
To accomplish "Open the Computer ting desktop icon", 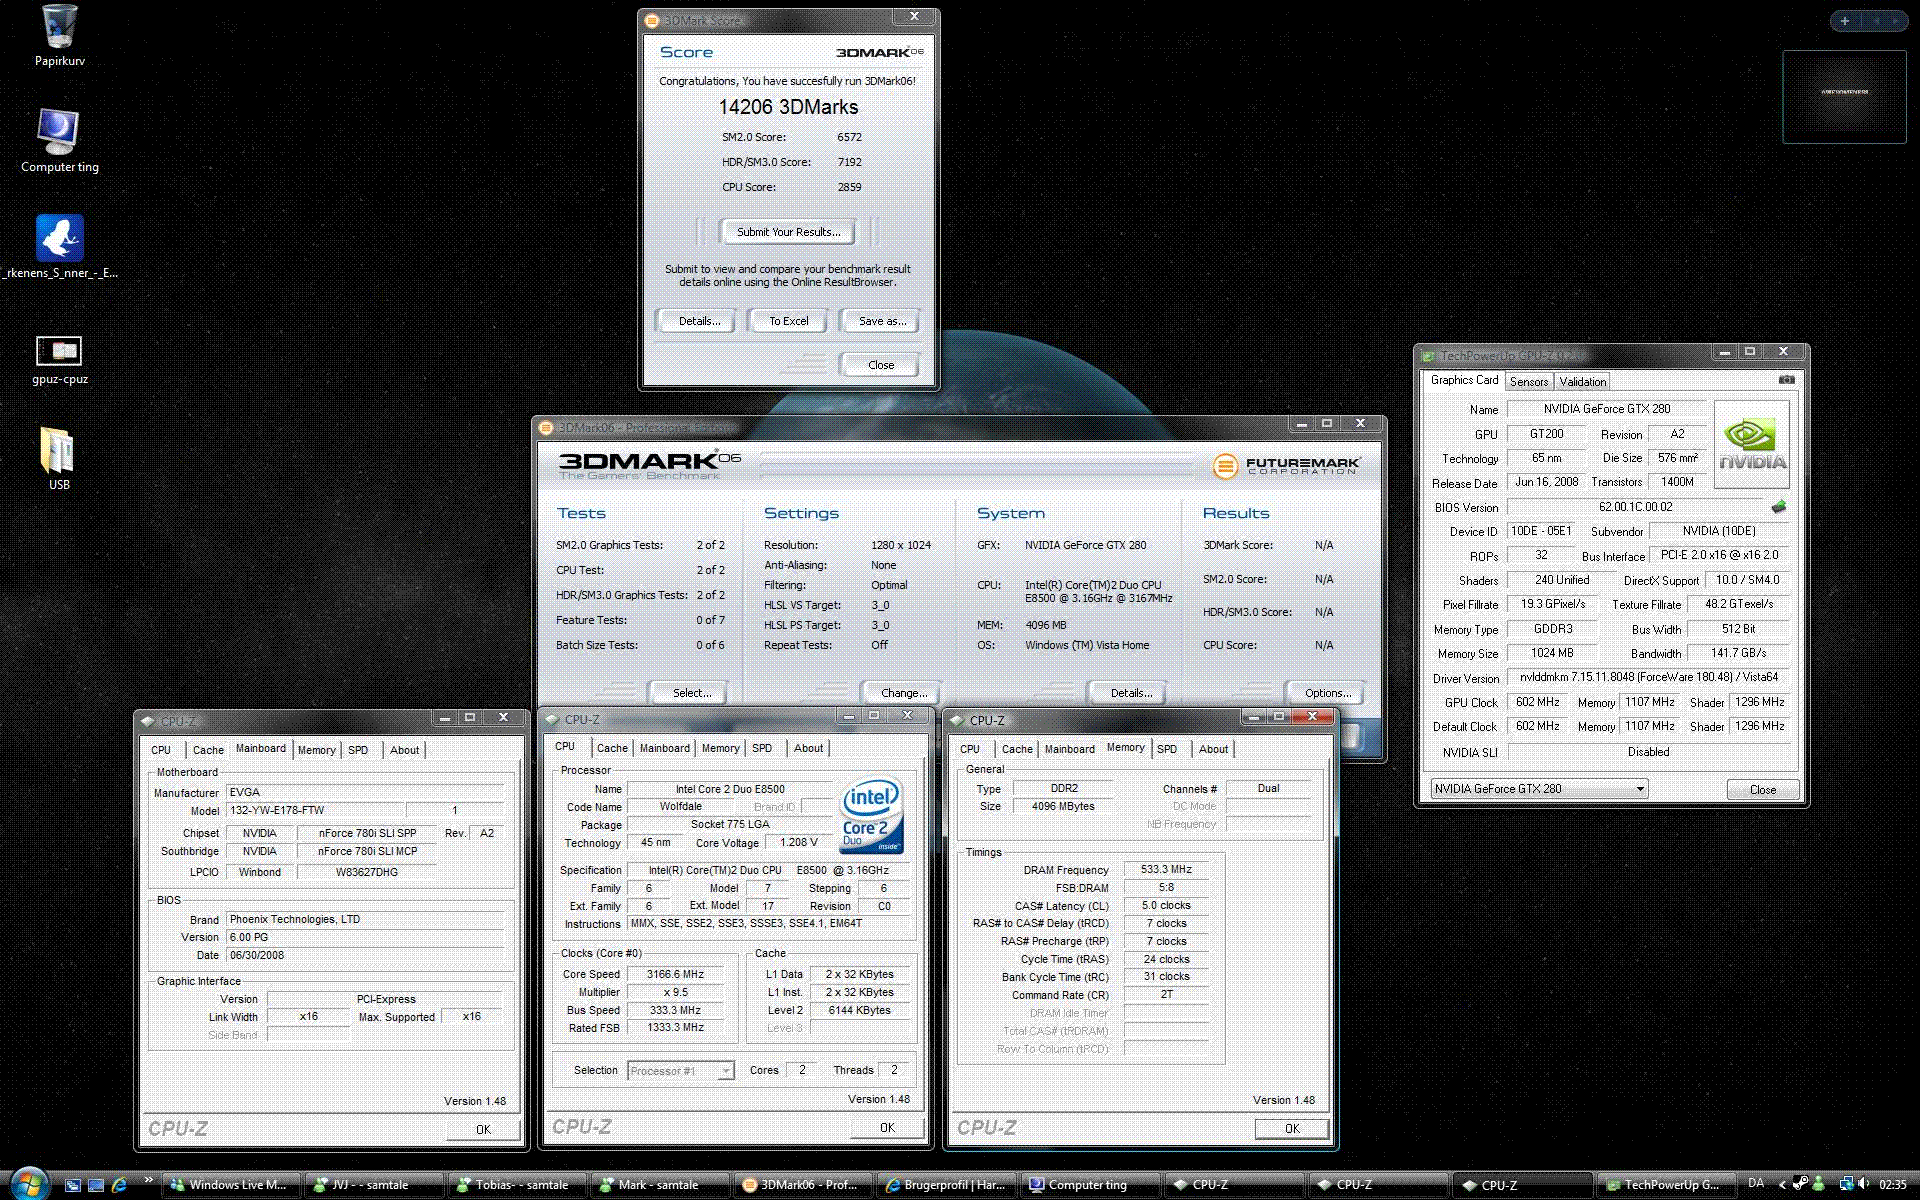I will coord(59,132).
